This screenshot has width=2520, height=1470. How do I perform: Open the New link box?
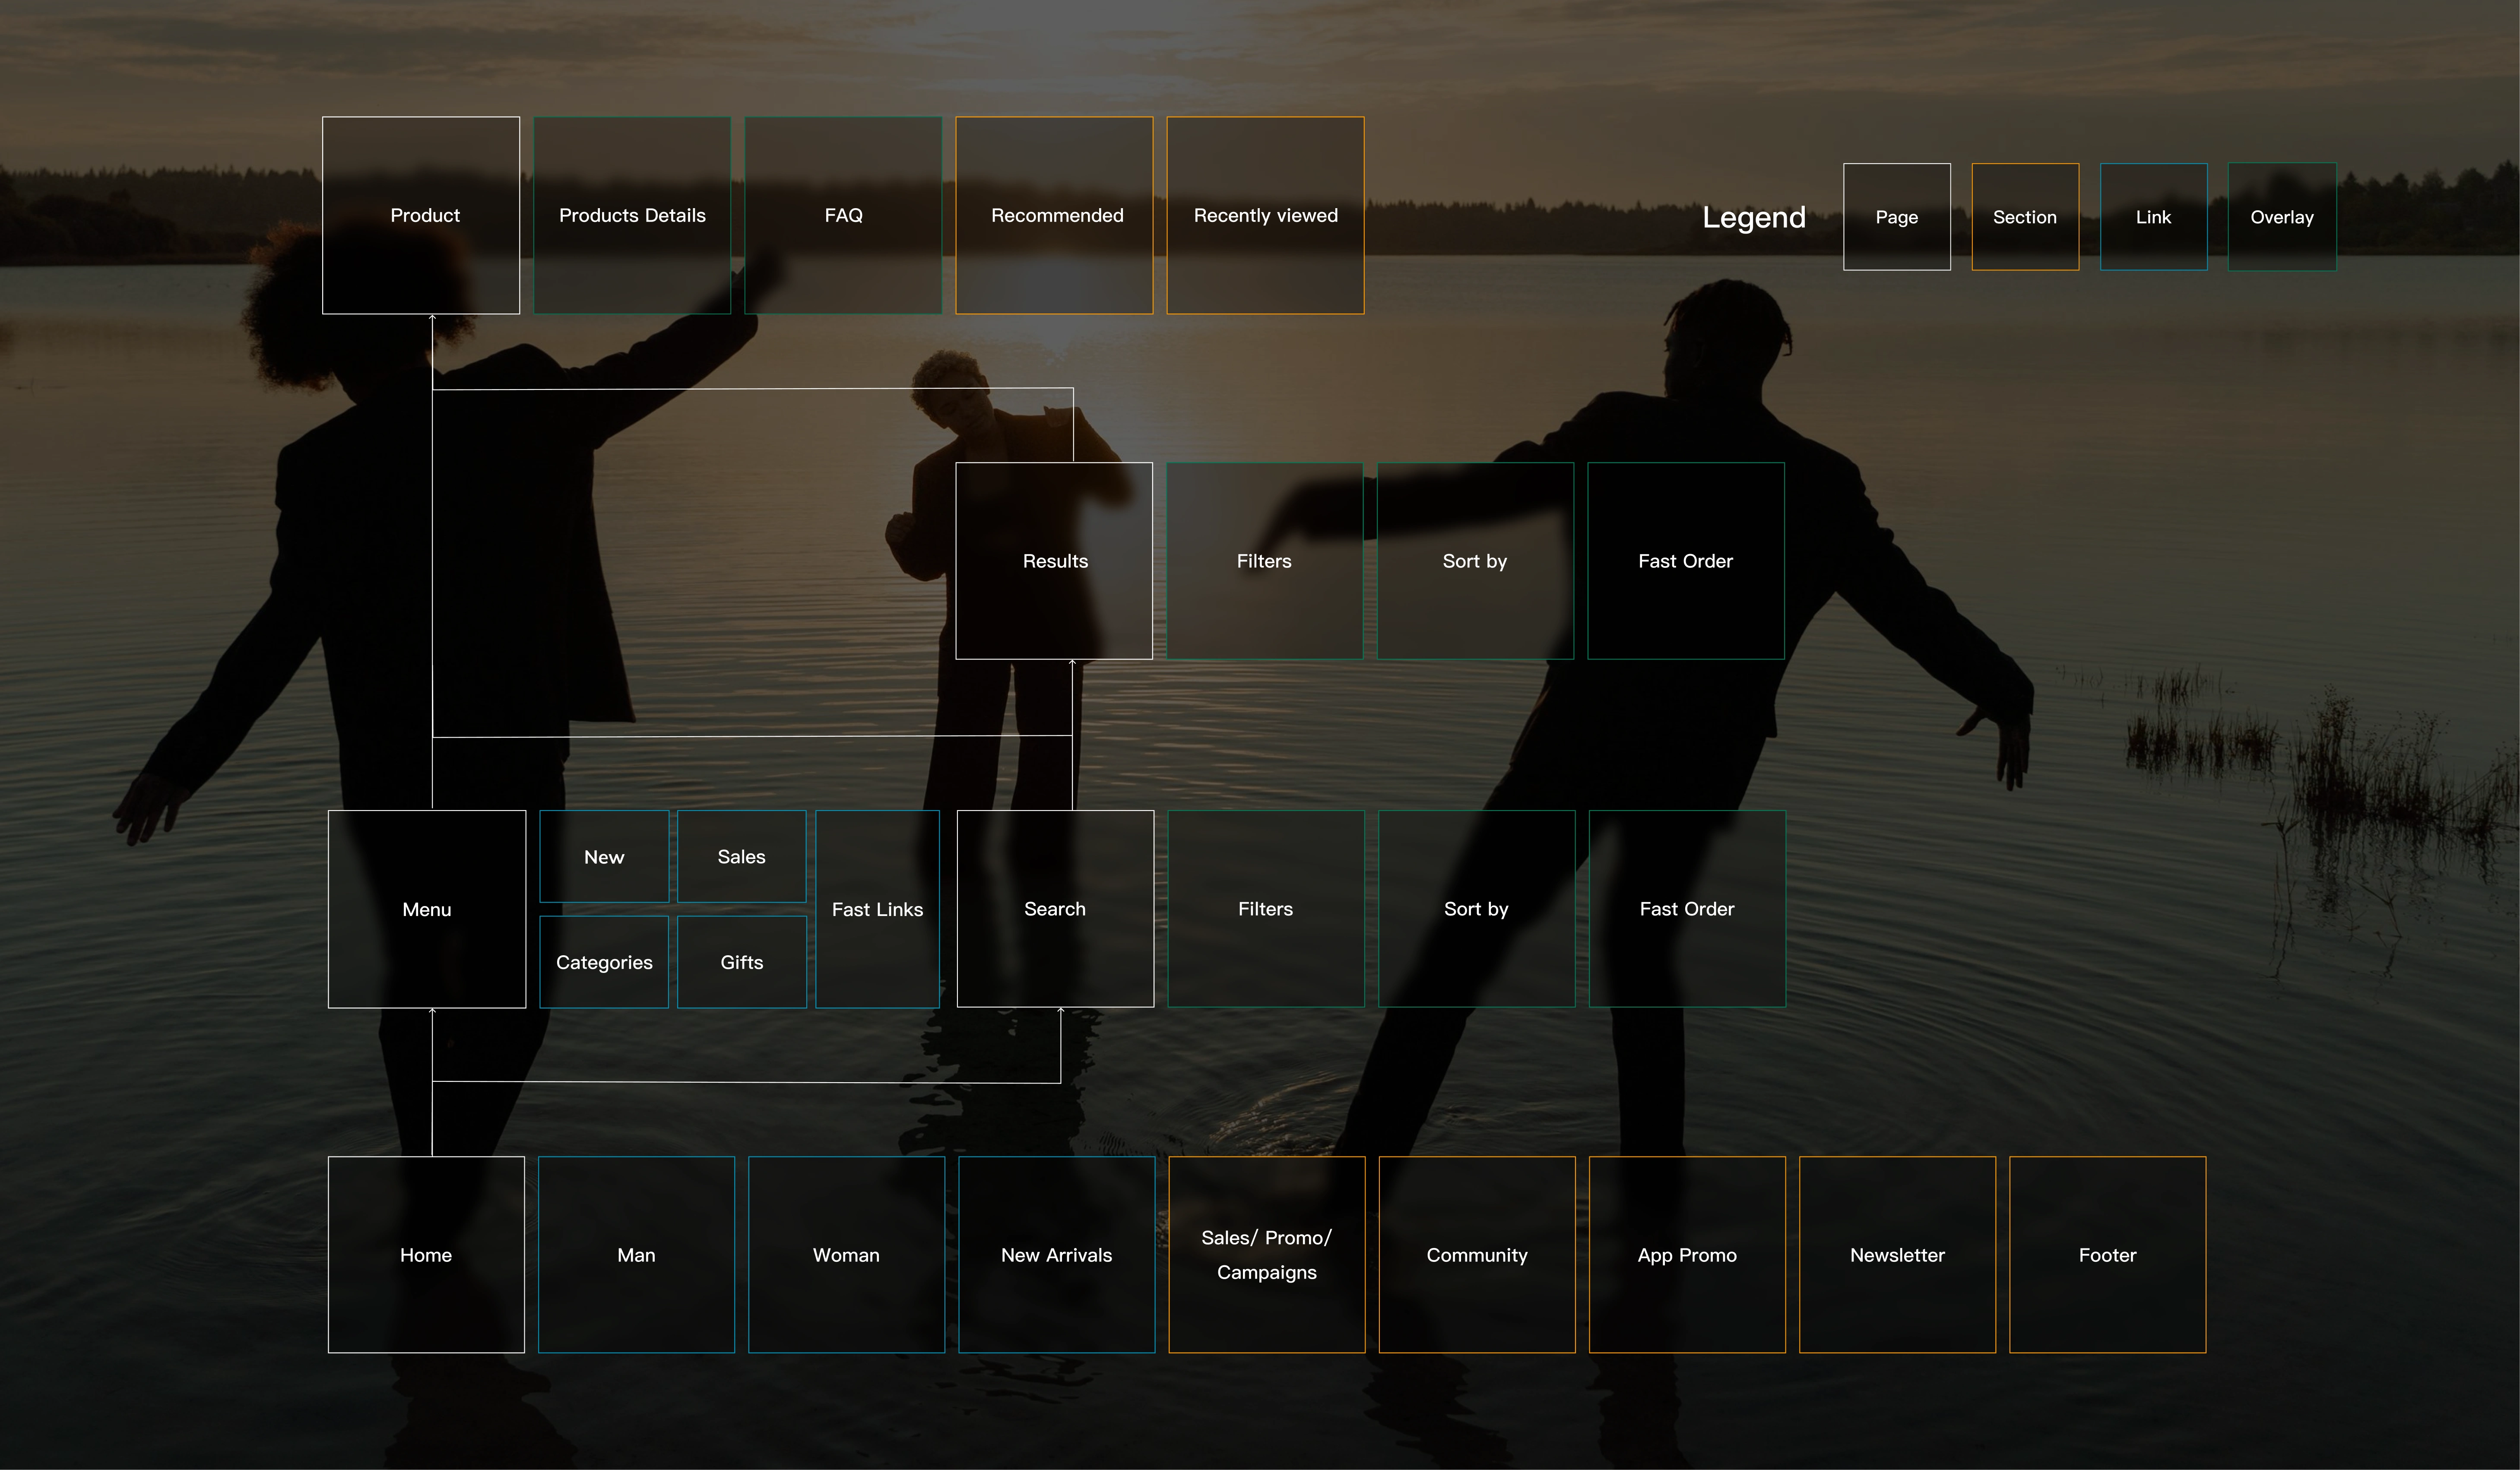click(x=604, y=857)
